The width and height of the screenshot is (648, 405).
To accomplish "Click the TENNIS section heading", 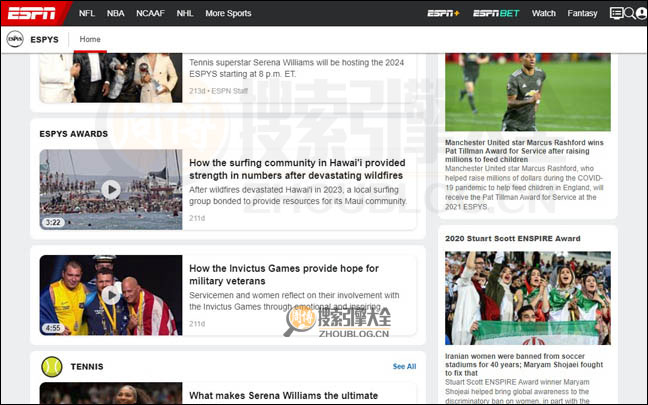I will [x=87, y=367].
